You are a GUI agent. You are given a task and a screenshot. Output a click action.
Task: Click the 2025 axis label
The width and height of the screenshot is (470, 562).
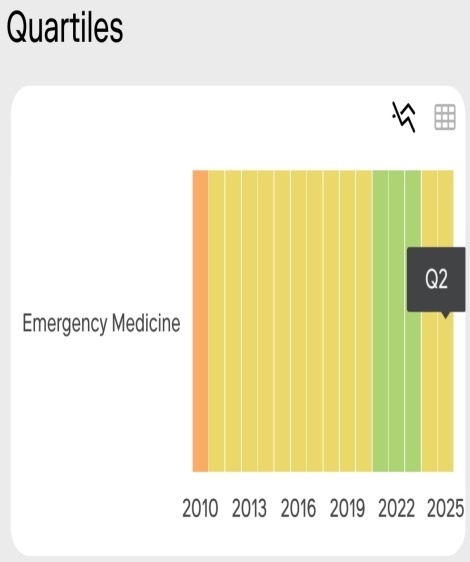pyautogui.click(x=446, y=508)
